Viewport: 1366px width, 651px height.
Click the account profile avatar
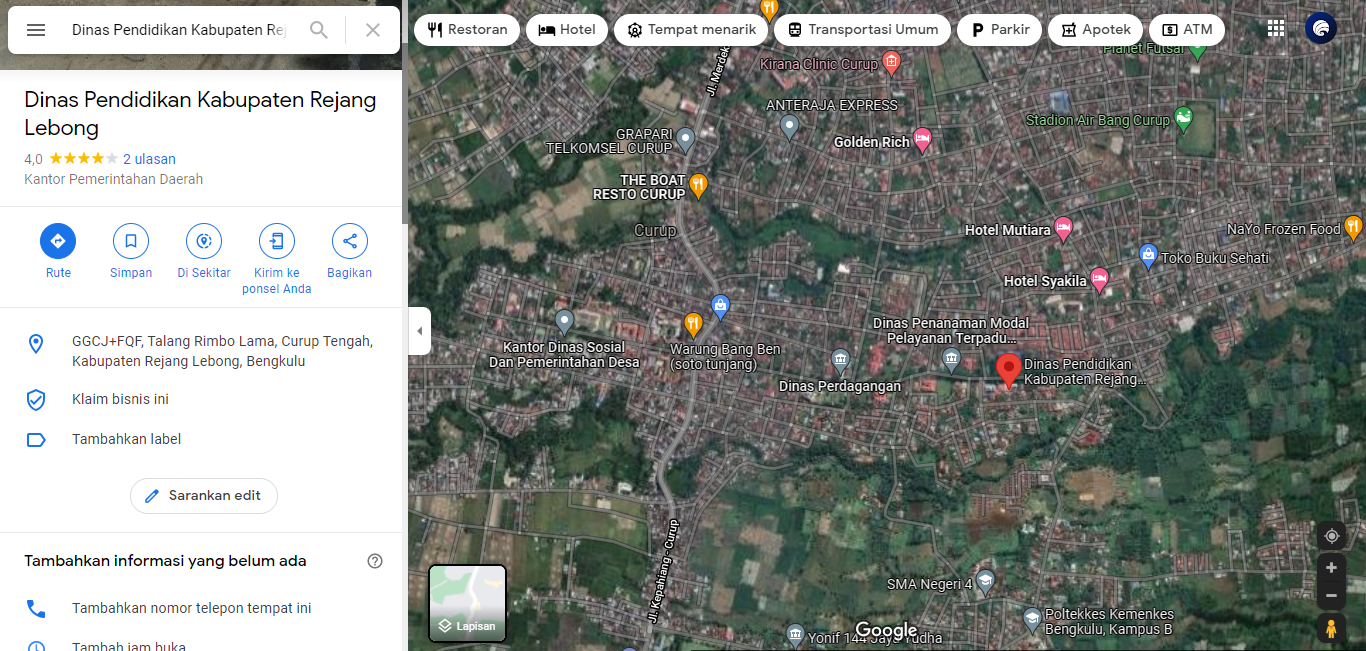(1321, 28)
